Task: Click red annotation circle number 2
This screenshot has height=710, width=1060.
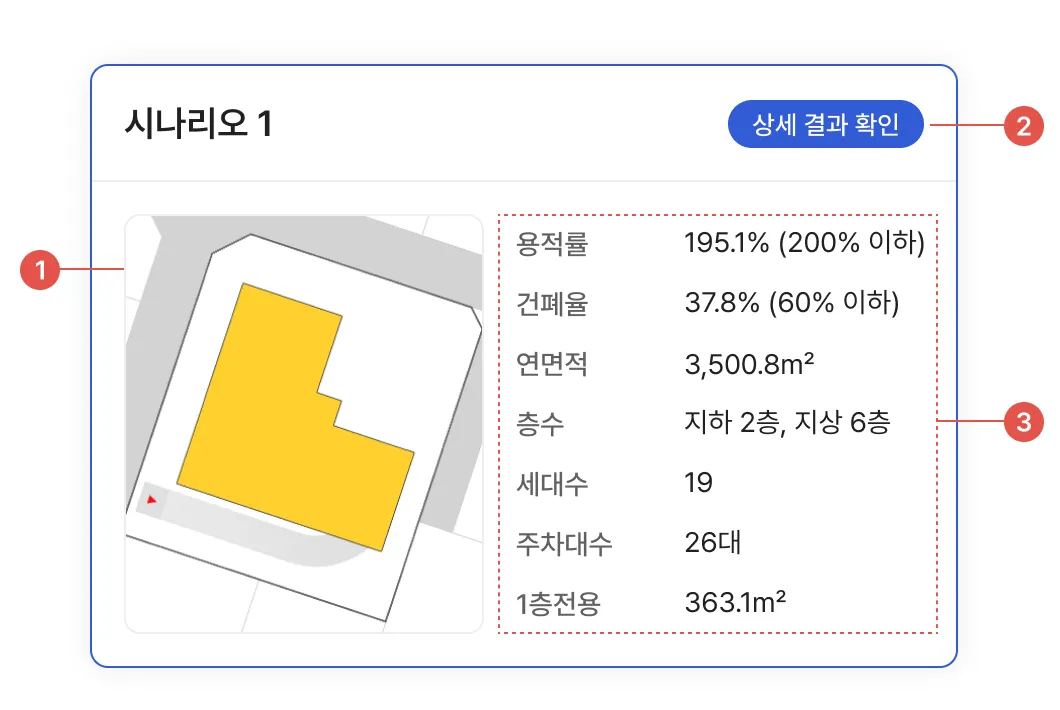Action: [1022, 126]
